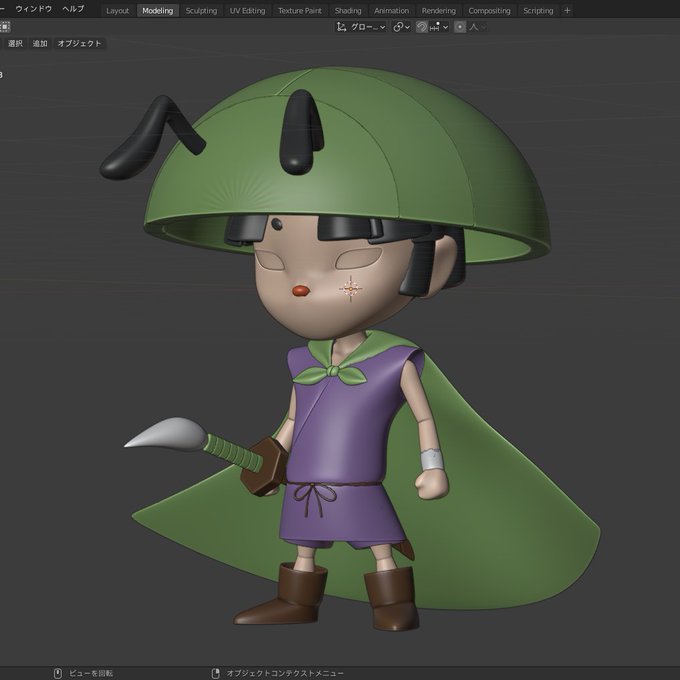Click mouse icon beside オブジェクトコンテクストメニュー
This screenshot has width=680, height=680.
click(216, 673)
